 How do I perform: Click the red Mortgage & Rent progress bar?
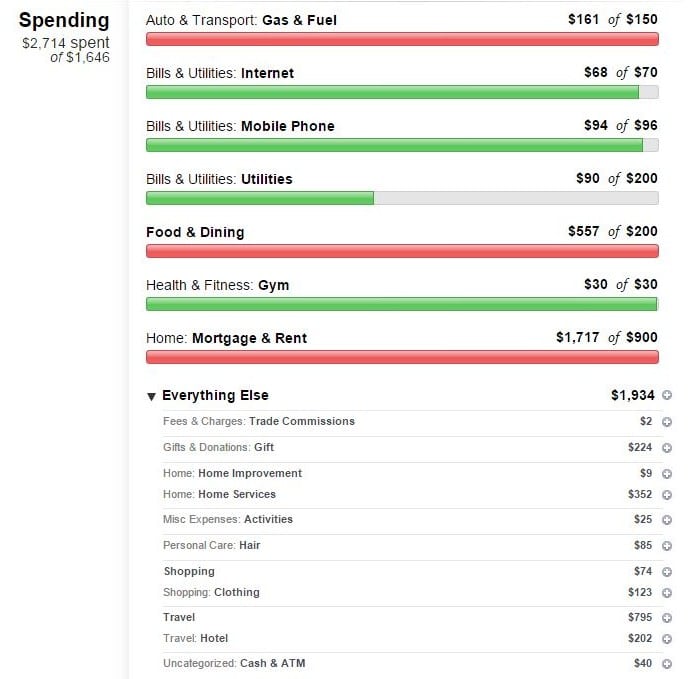[402, 357]
